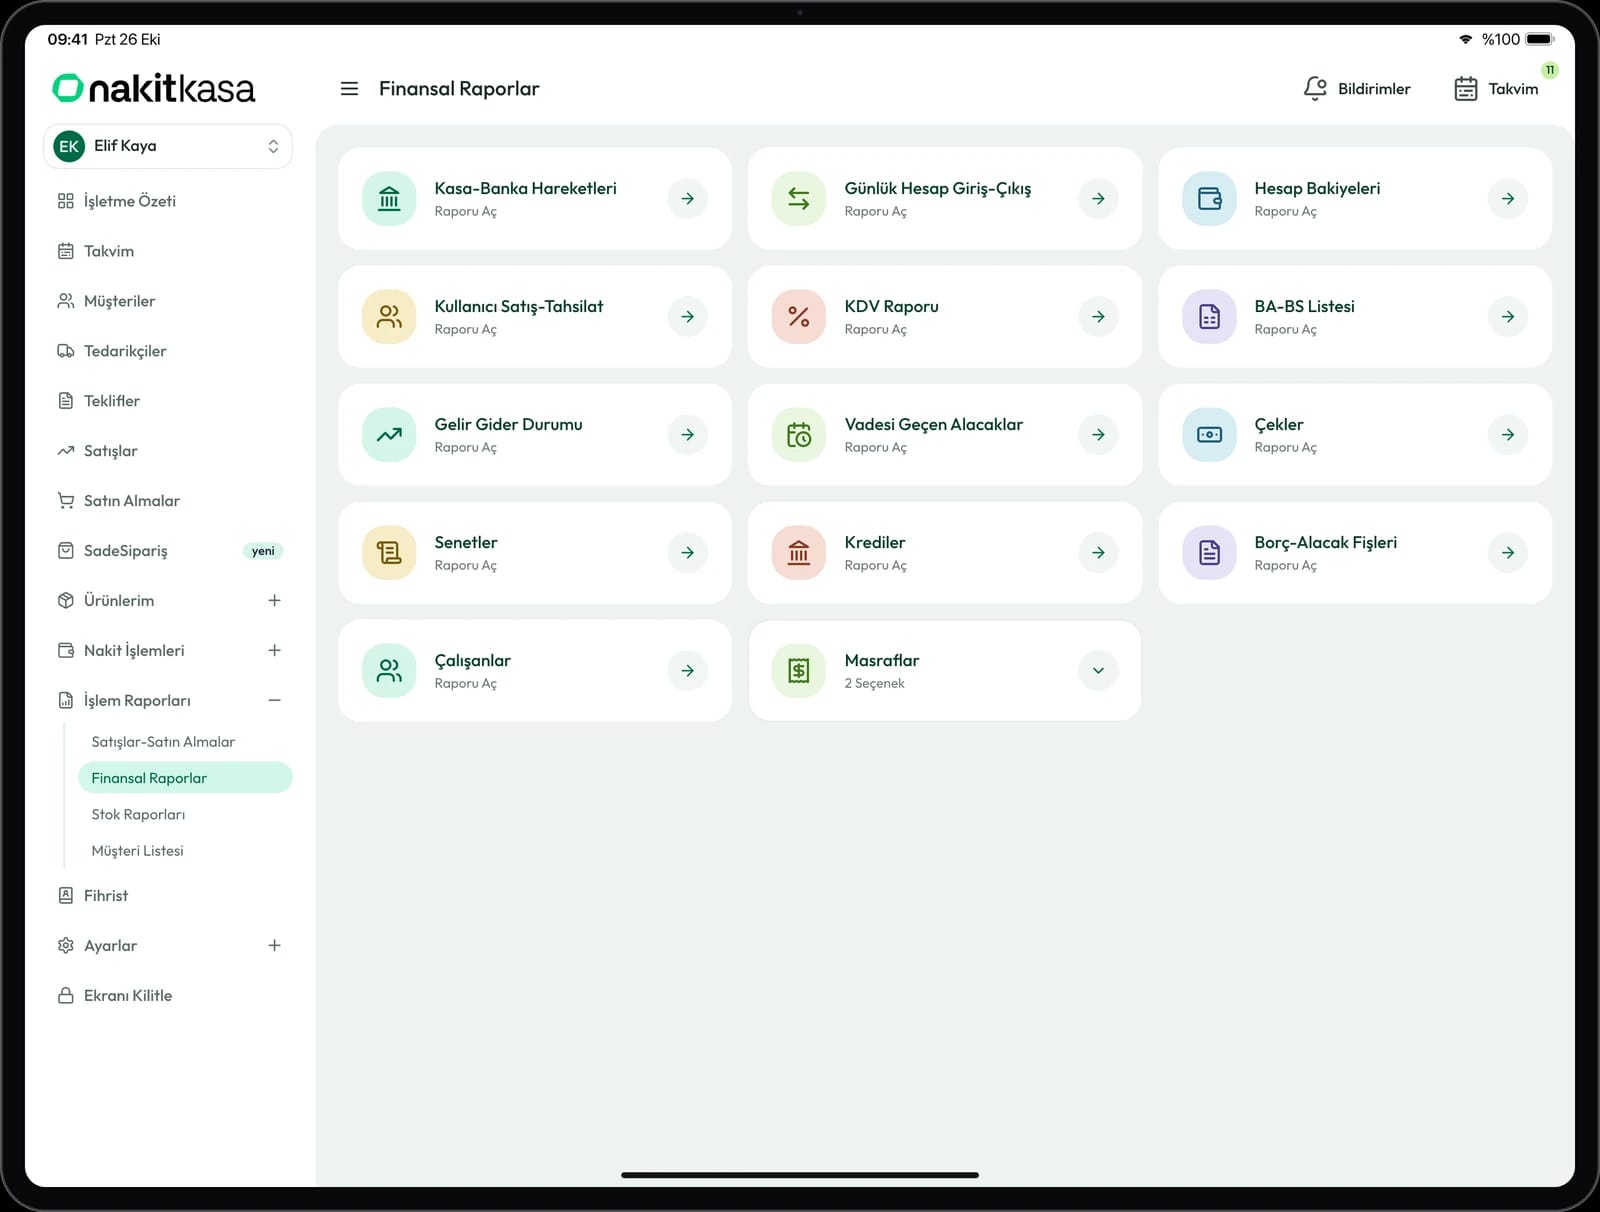Click the Çalışanlar people icon

click(389, 671)
